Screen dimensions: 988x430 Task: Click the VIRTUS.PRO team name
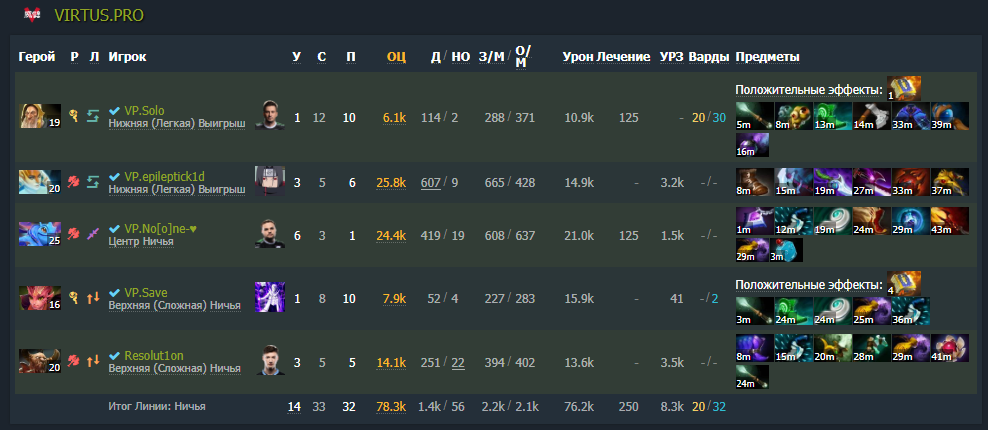[99, 15]
